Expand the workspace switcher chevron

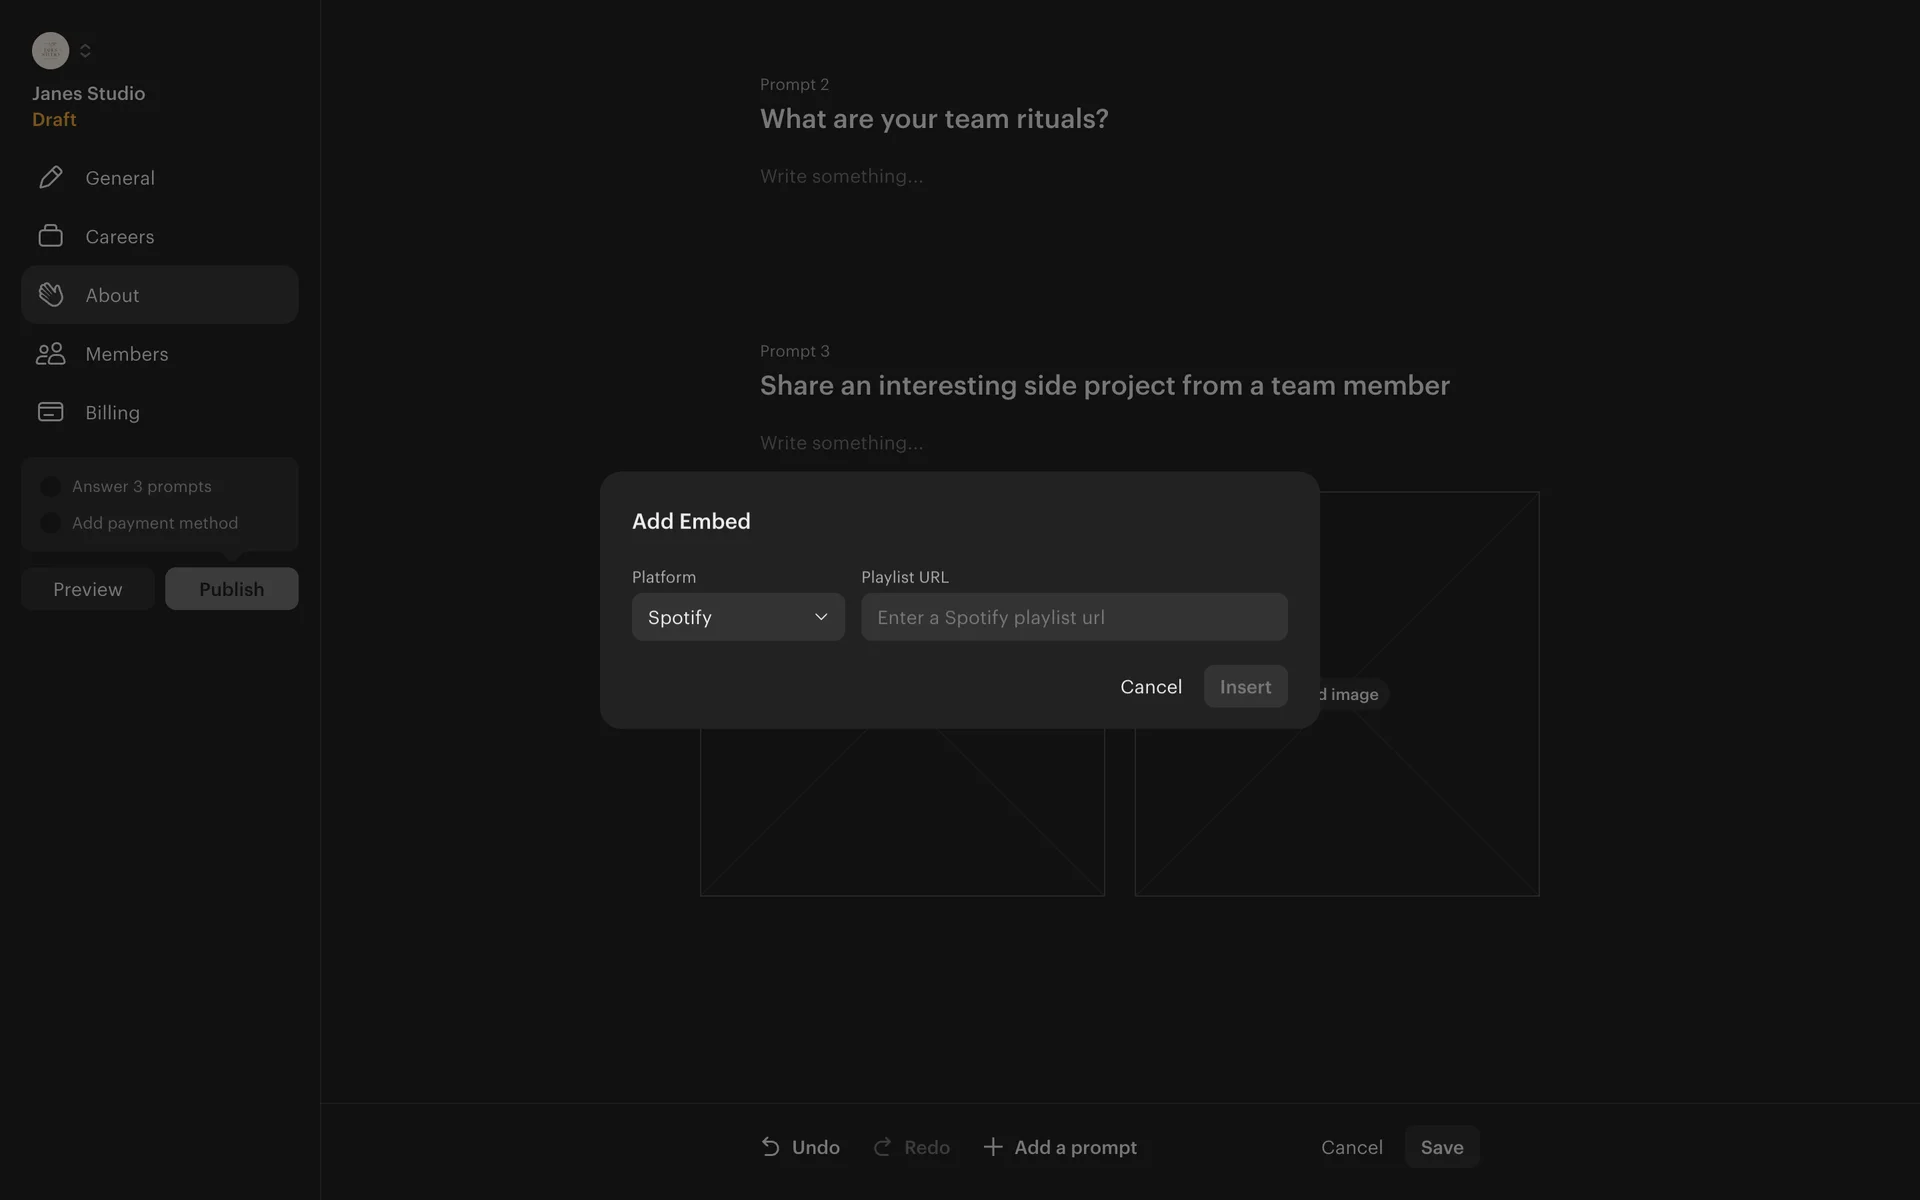85,50
